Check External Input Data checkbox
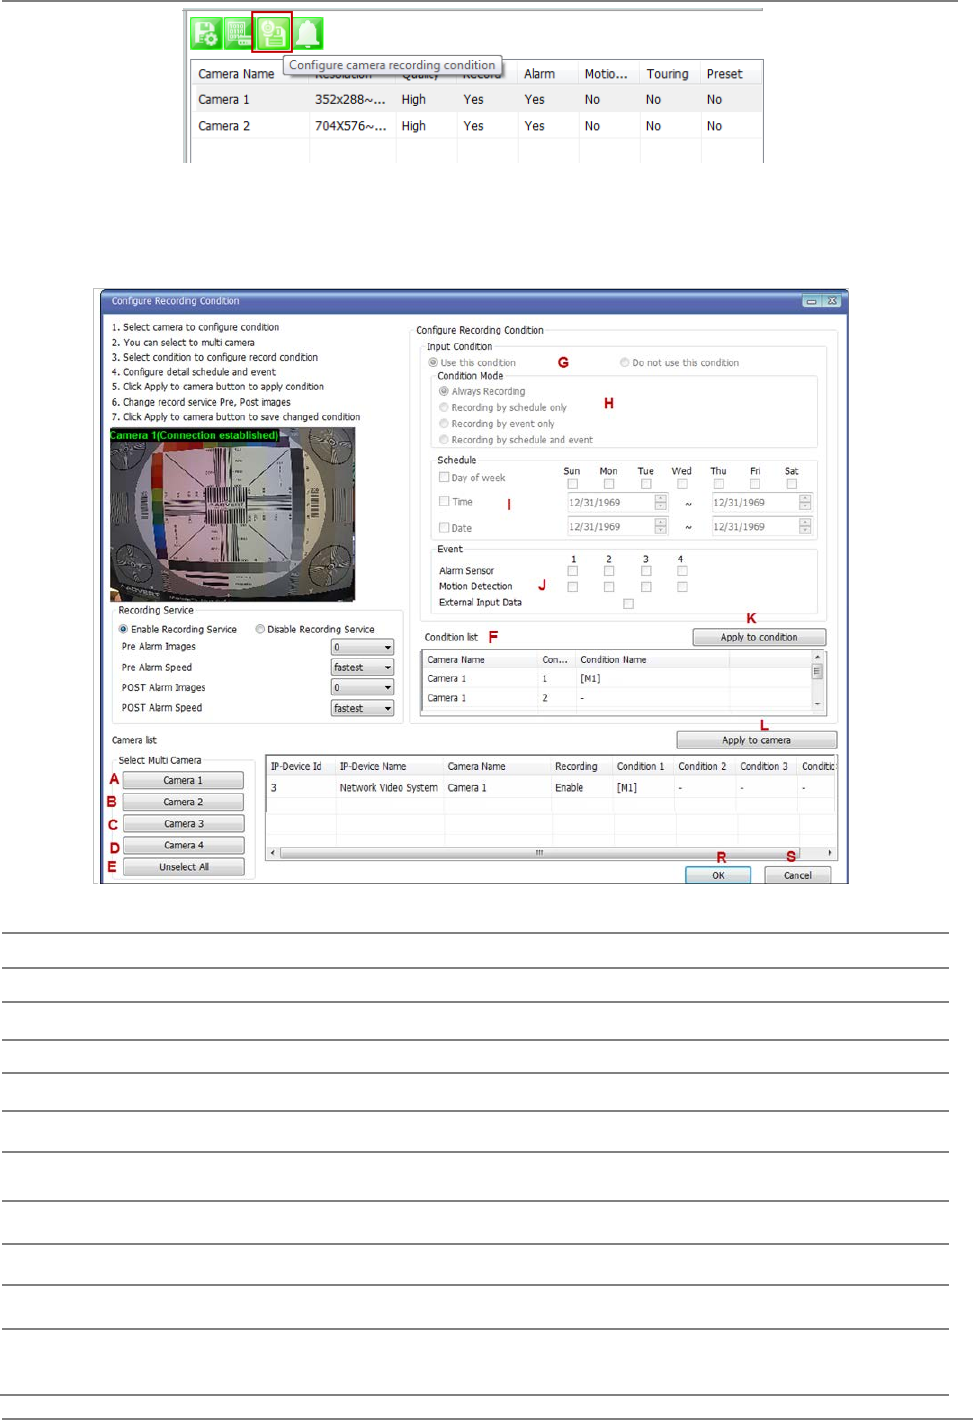973x1420 pixels. (x=628, y=604)
